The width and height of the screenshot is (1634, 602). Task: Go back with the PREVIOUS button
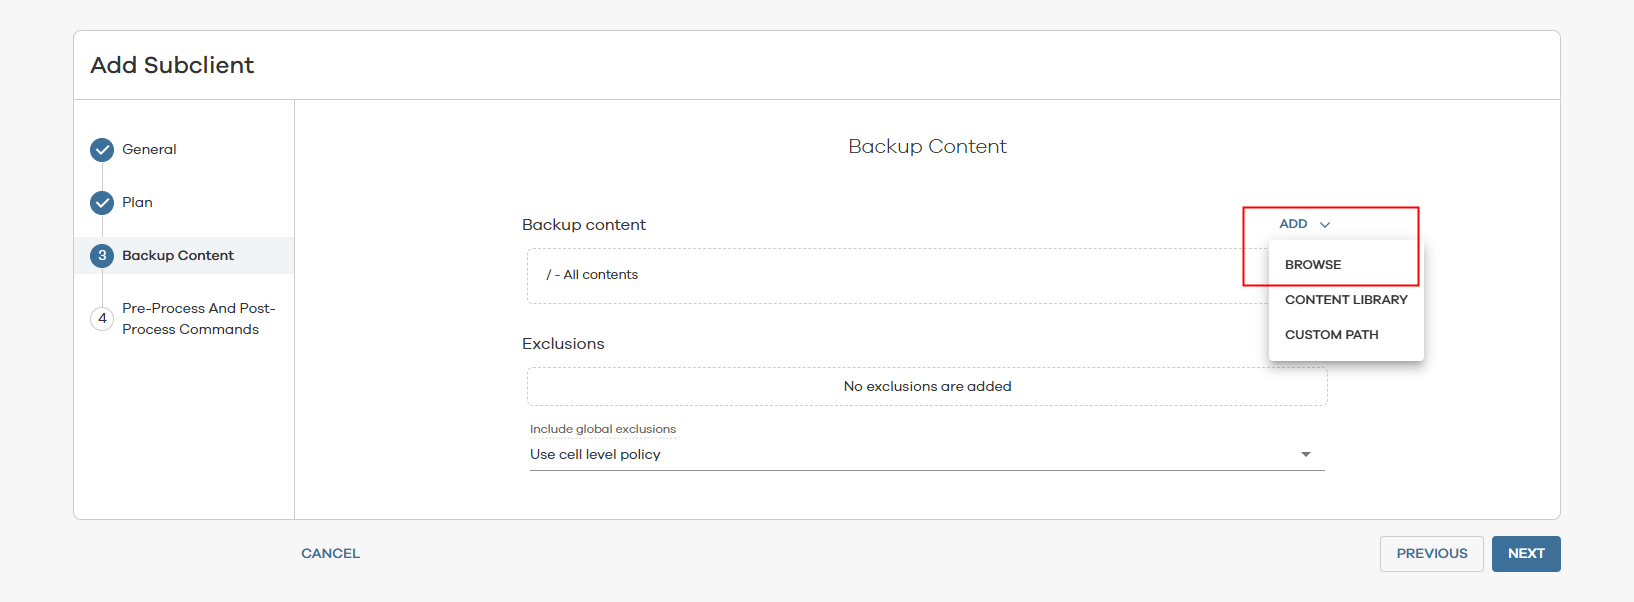(x=1431, y=554)
